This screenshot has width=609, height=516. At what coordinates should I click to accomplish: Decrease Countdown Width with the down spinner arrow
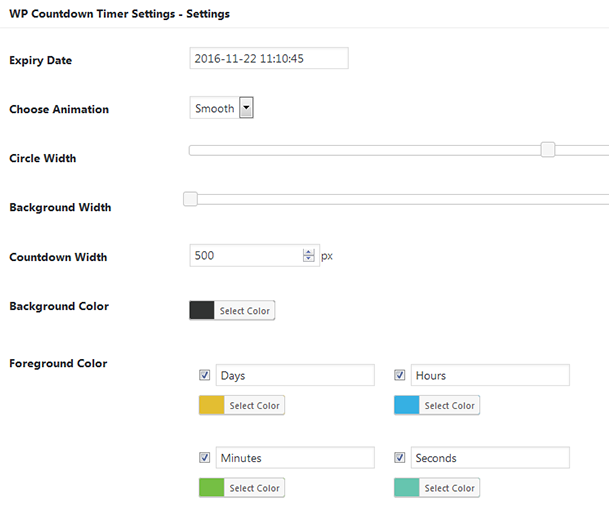(308, 259)
